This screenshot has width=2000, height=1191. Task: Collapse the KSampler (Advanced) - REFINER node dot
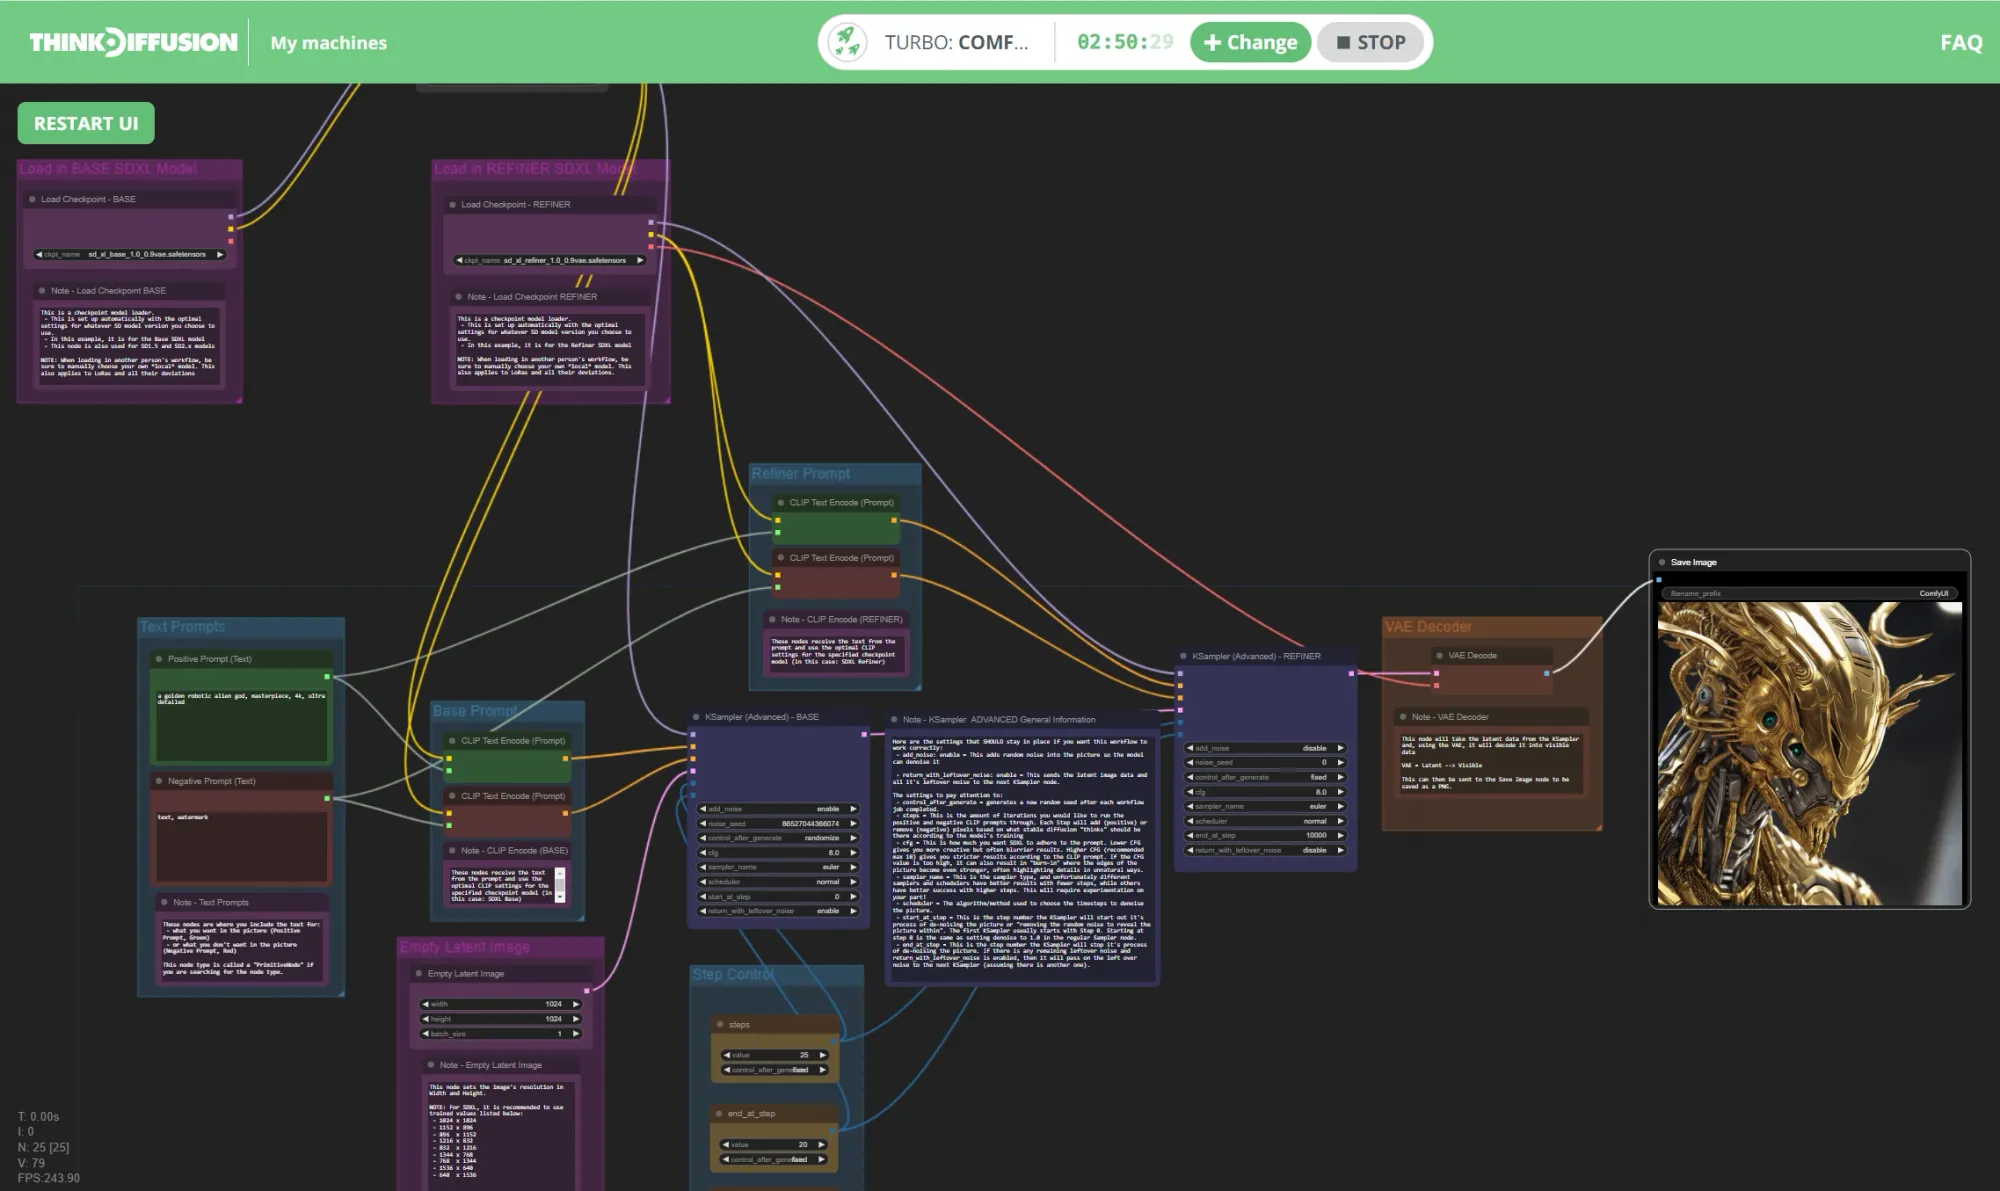pos(1183,655)
